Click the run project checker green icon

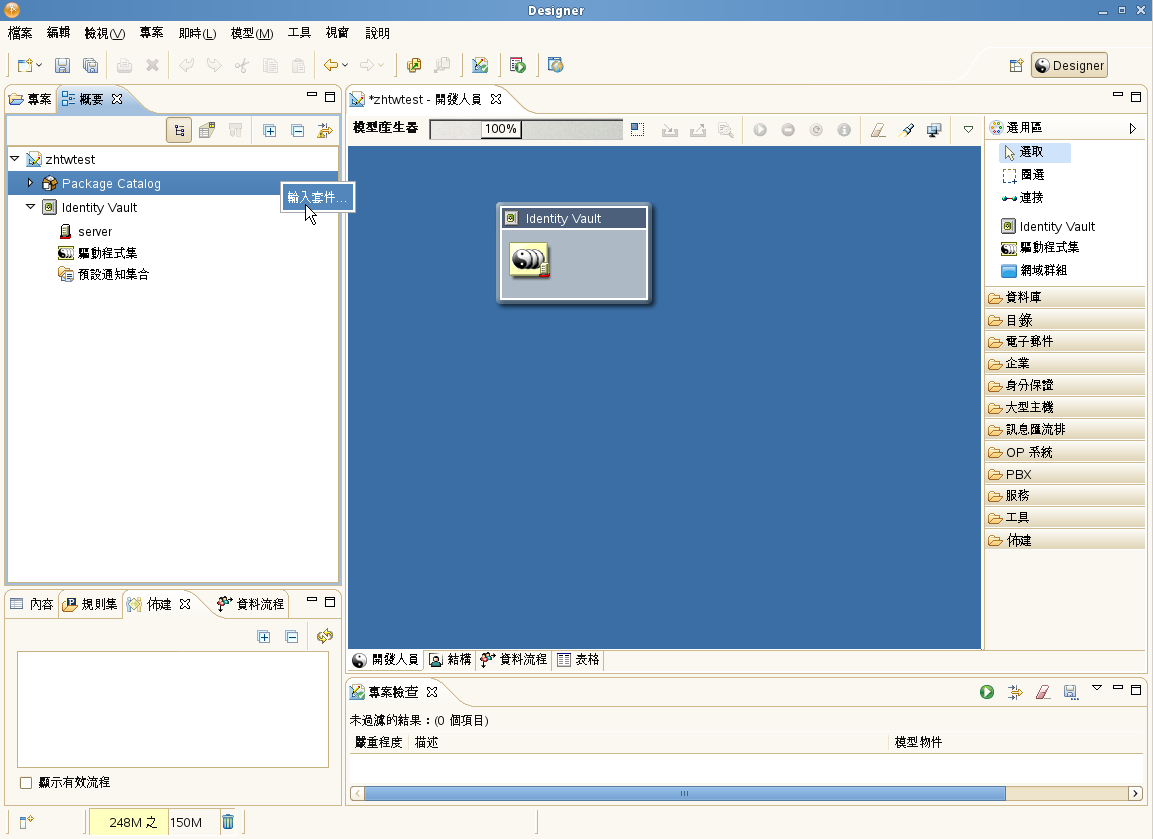coord(987,692)
